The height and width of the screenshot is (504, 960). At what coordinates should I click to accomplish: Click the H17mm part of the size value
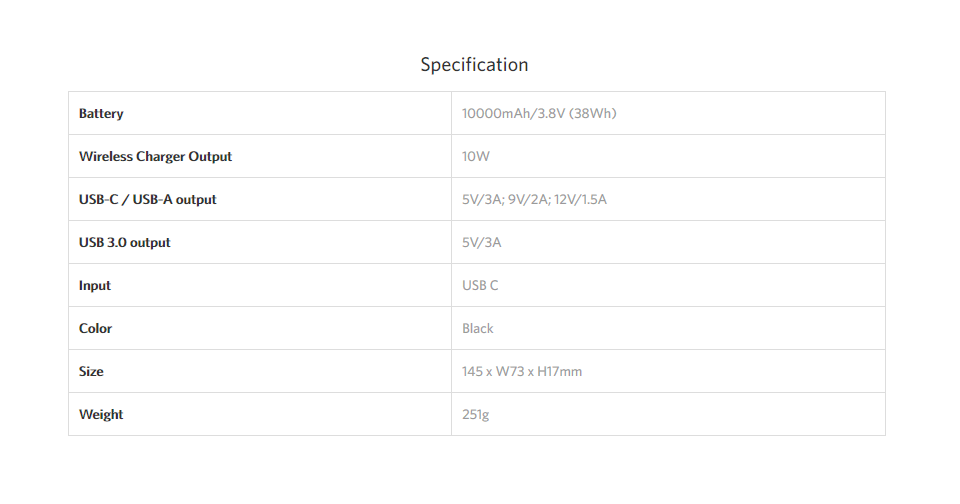[560, 371]
